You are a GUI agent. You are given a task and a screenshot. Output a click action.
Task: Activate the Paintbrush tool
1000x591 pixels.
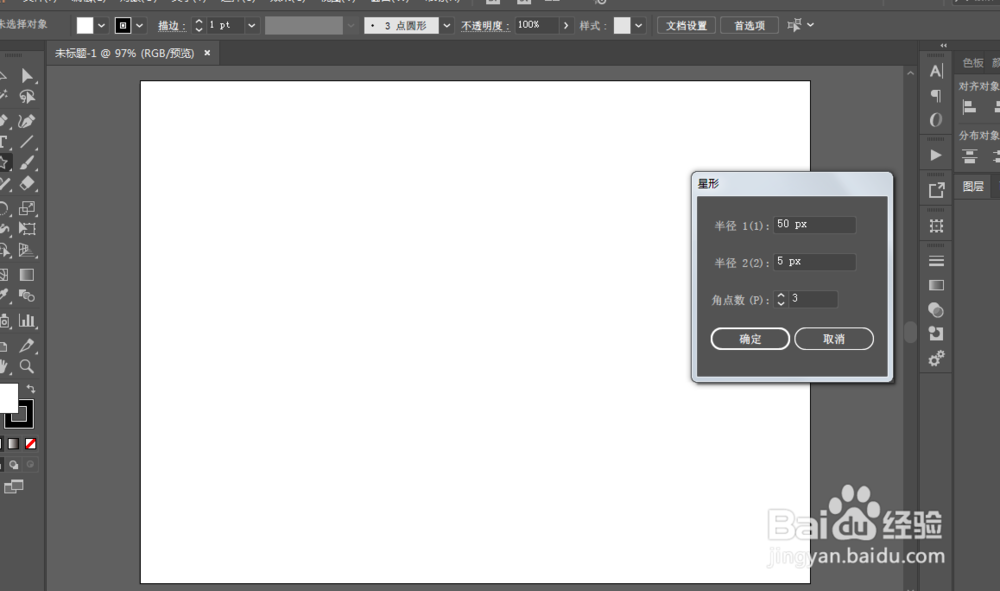point(28,162)
